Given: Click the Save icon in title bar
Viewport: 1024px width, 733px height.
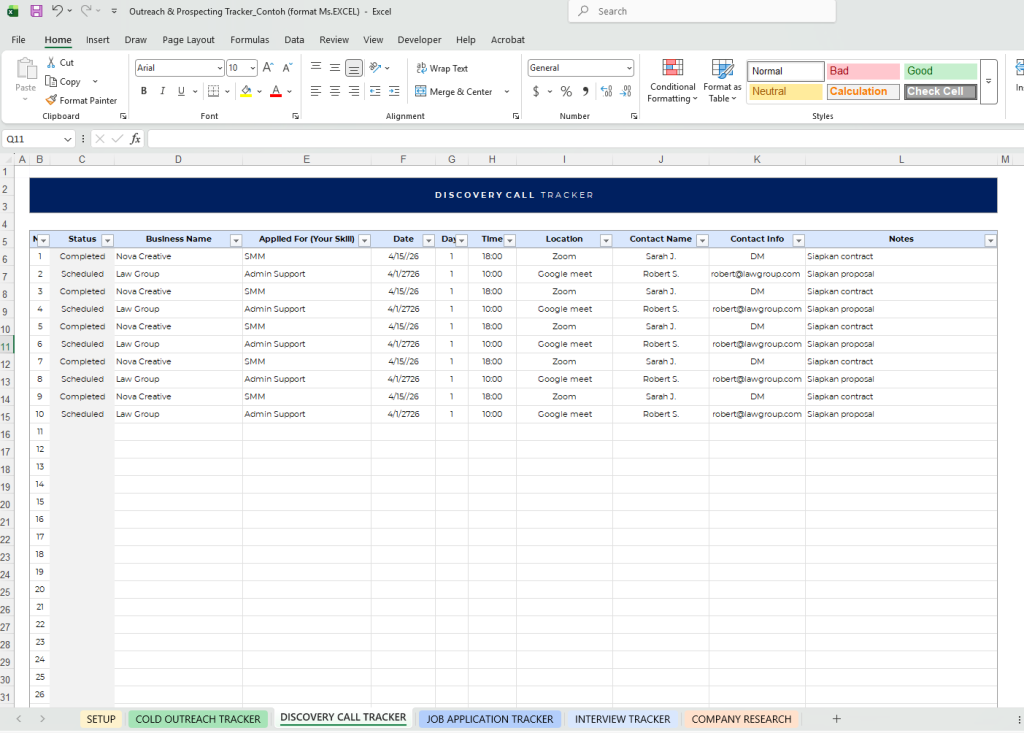Looking at the screenshot, I should click(x=36, y=11).
